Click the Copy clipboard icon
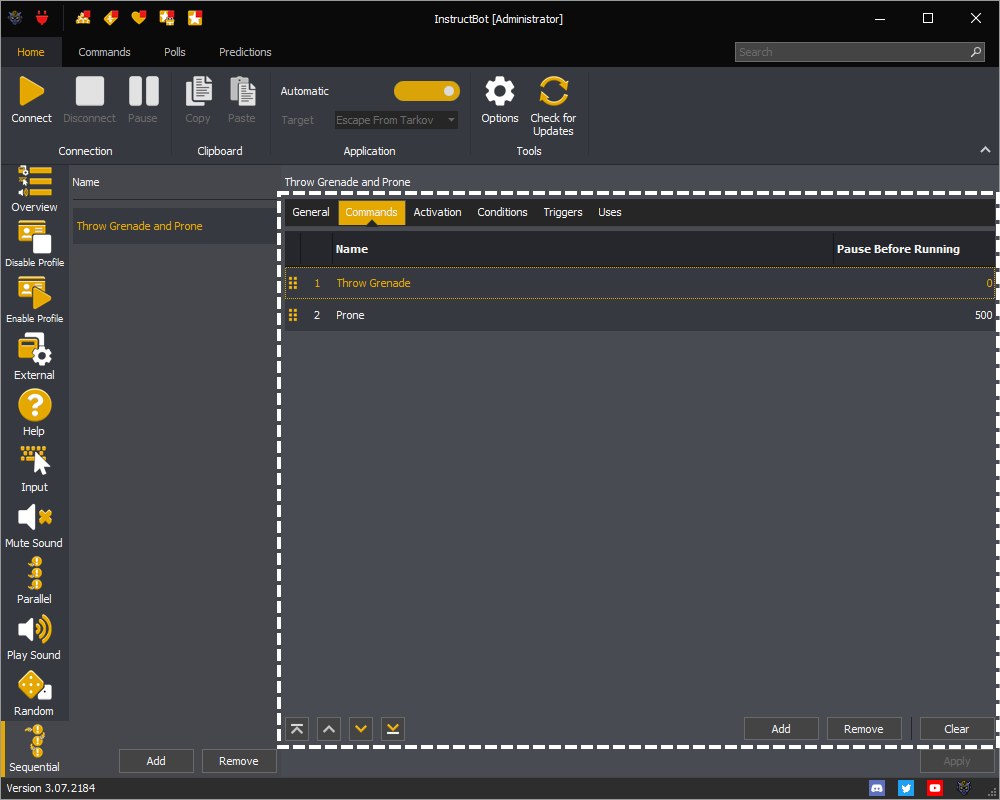Image resolution: width=1000 pixels, height=800 pixels. pos(198,91)
